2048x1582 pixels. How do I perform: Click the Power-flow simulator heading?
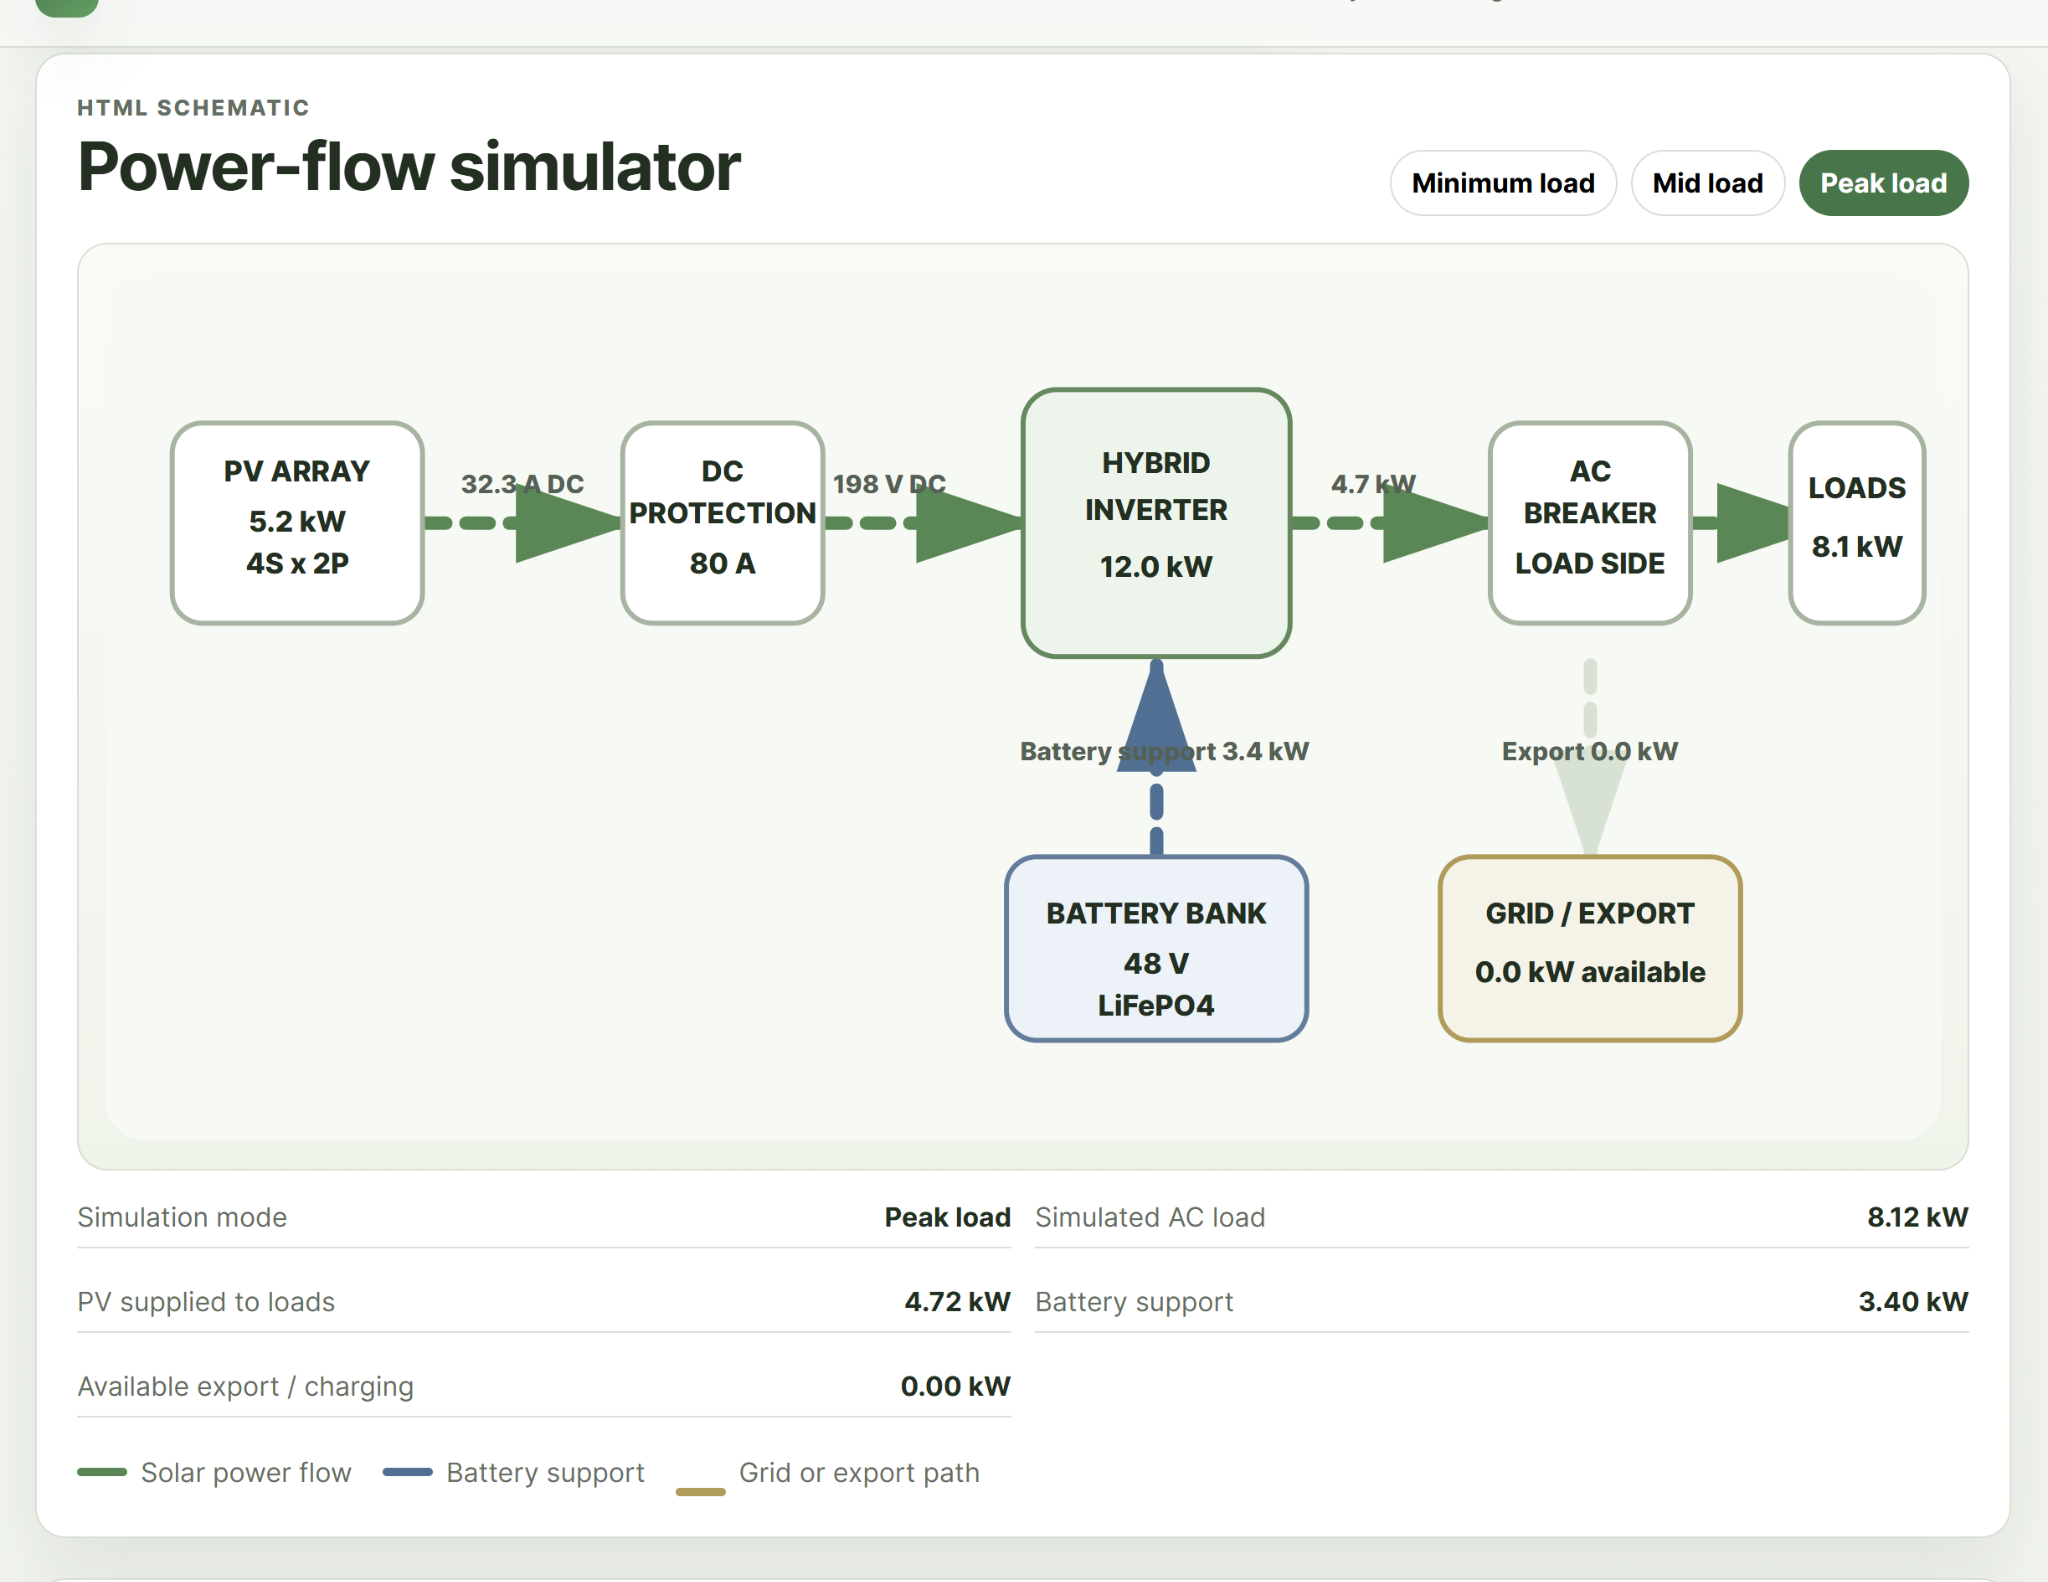coord(409,166)
